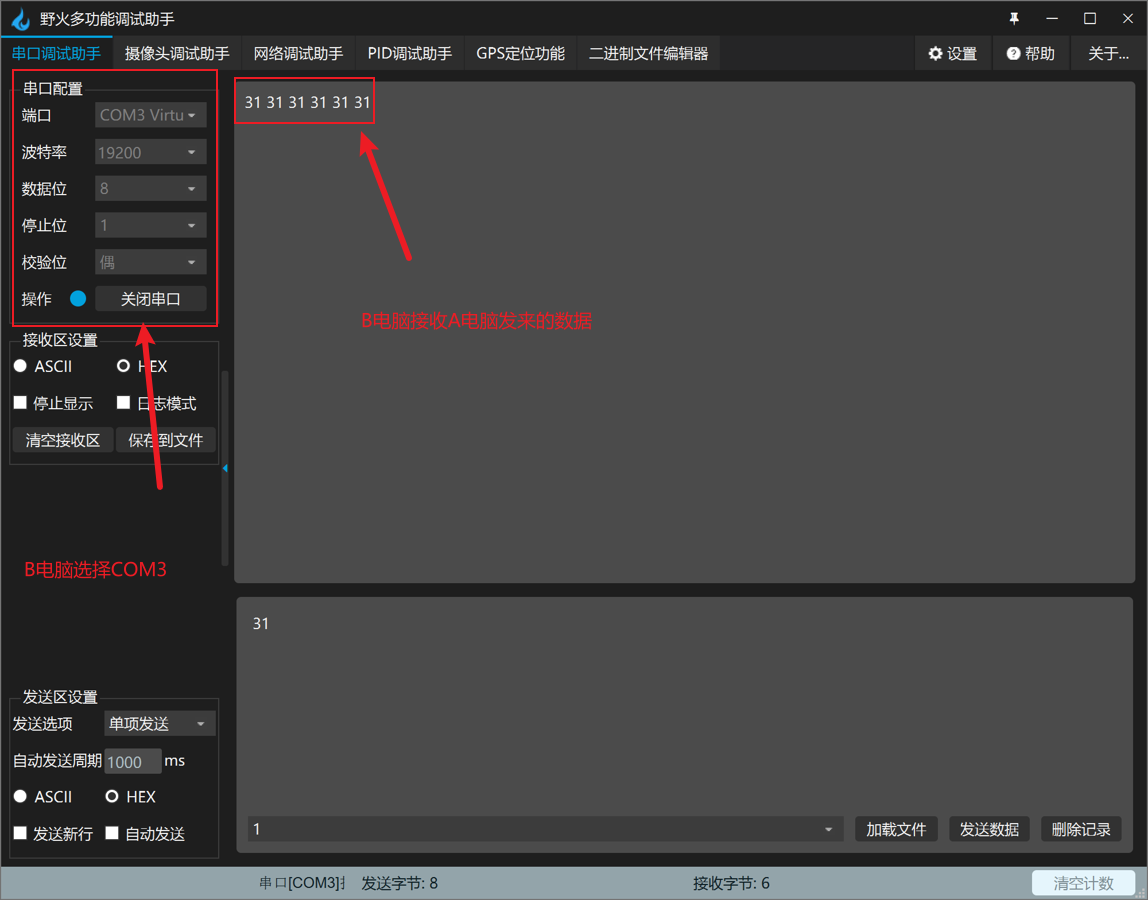This screenshot has height=900, width=1148.
Task: Open the 数据位 dropdown
Action: coord(151,189)
